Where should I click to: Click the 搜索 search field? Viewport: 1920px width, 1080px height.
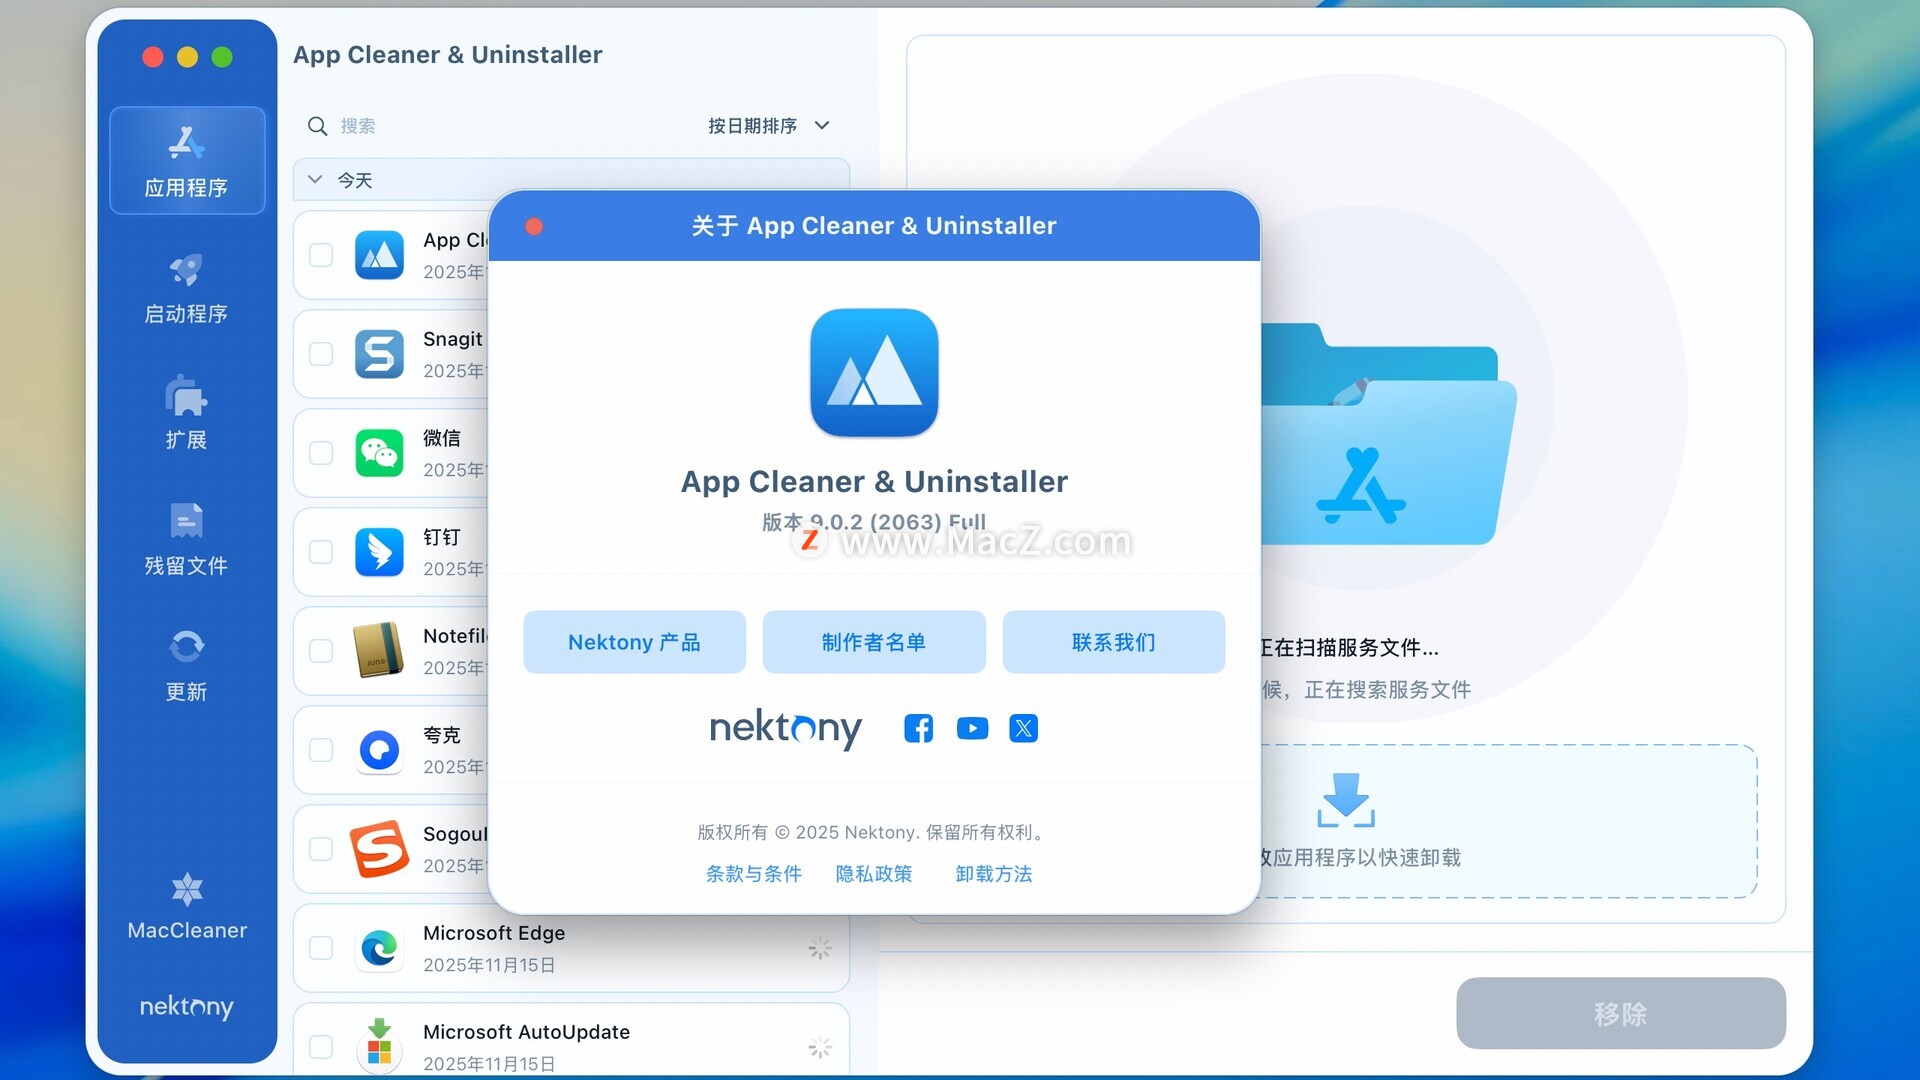tap(500, 126)
